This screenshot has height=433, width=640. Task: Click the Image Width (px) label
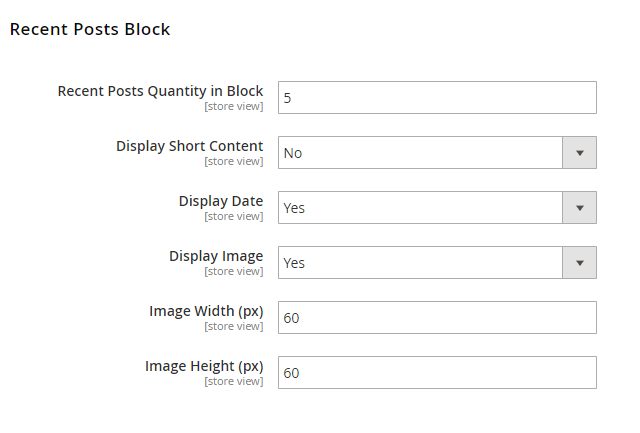pyautogui.click(x=206, y=311)
